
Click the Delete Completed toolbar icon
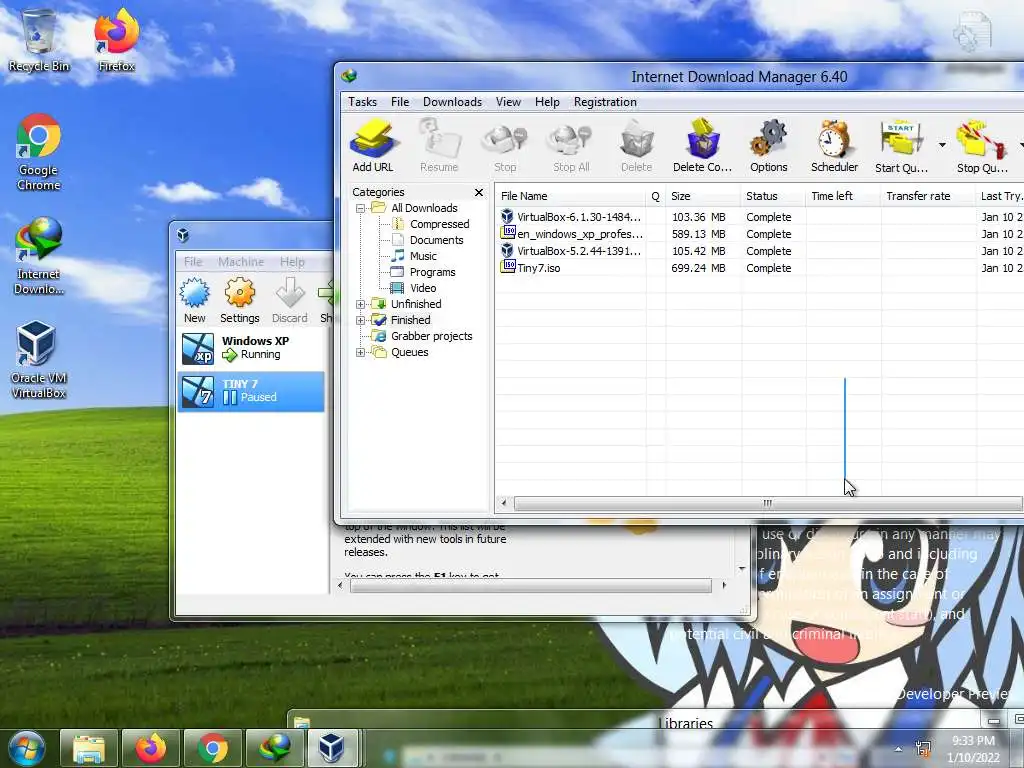[x=702, y=145]
